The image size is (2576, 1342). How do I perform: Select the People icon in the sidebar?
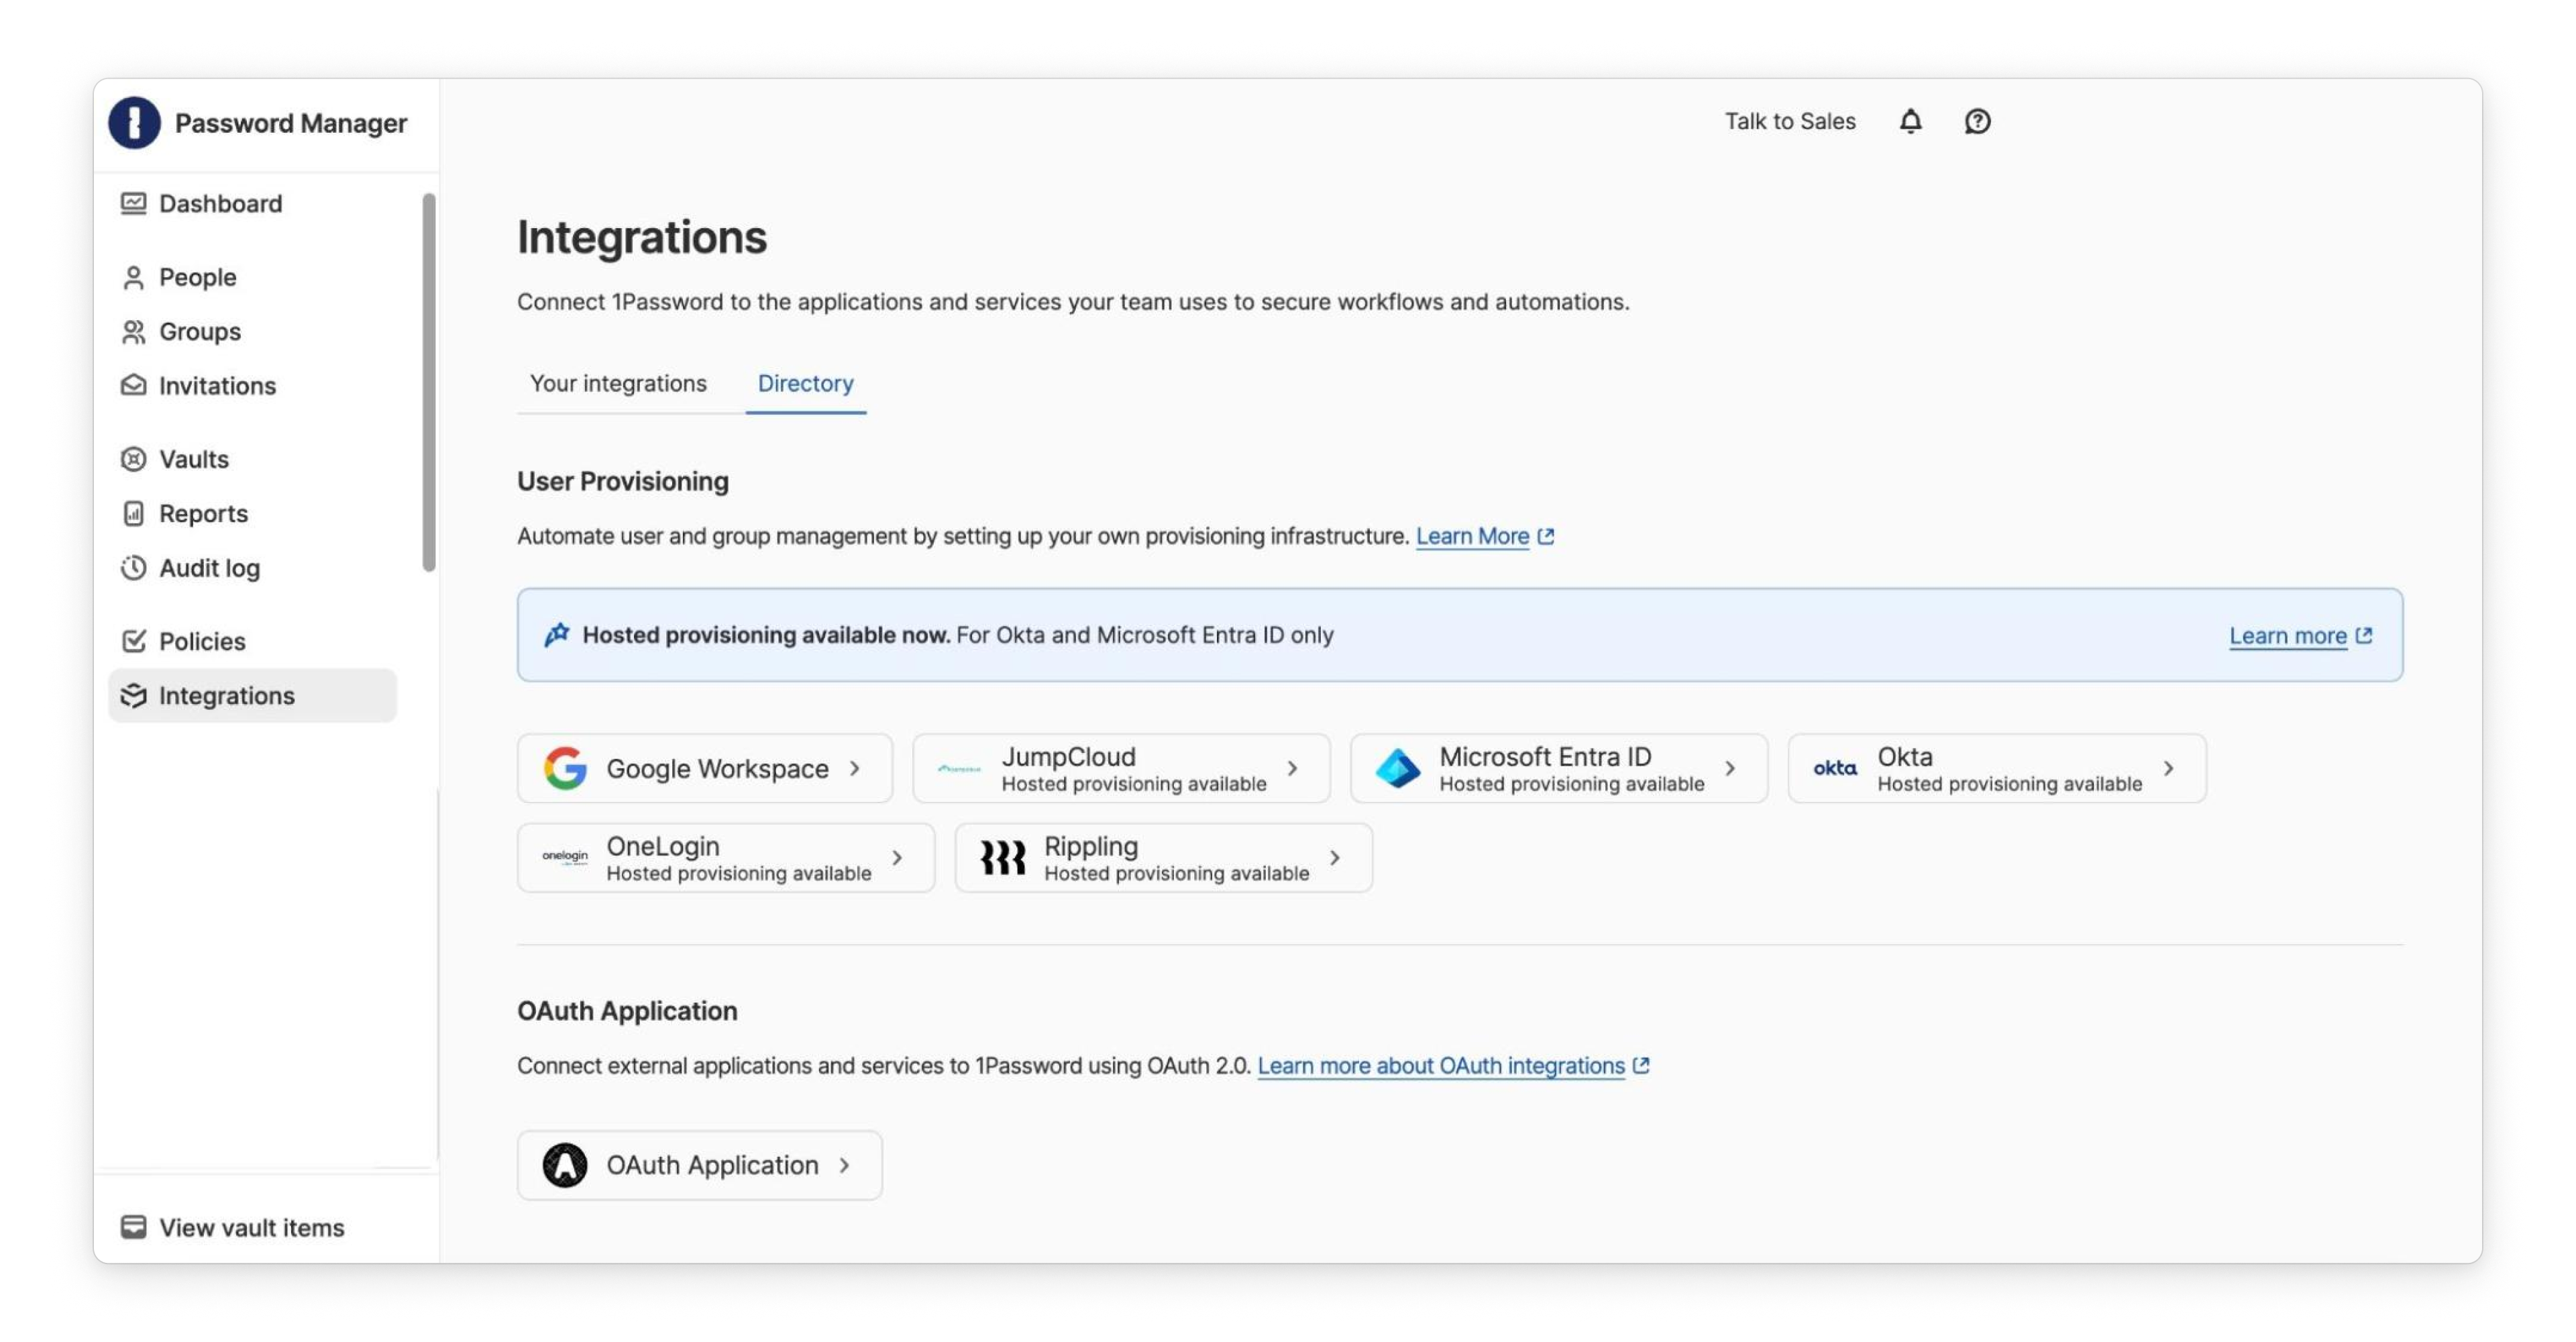(x=134, y=277)
